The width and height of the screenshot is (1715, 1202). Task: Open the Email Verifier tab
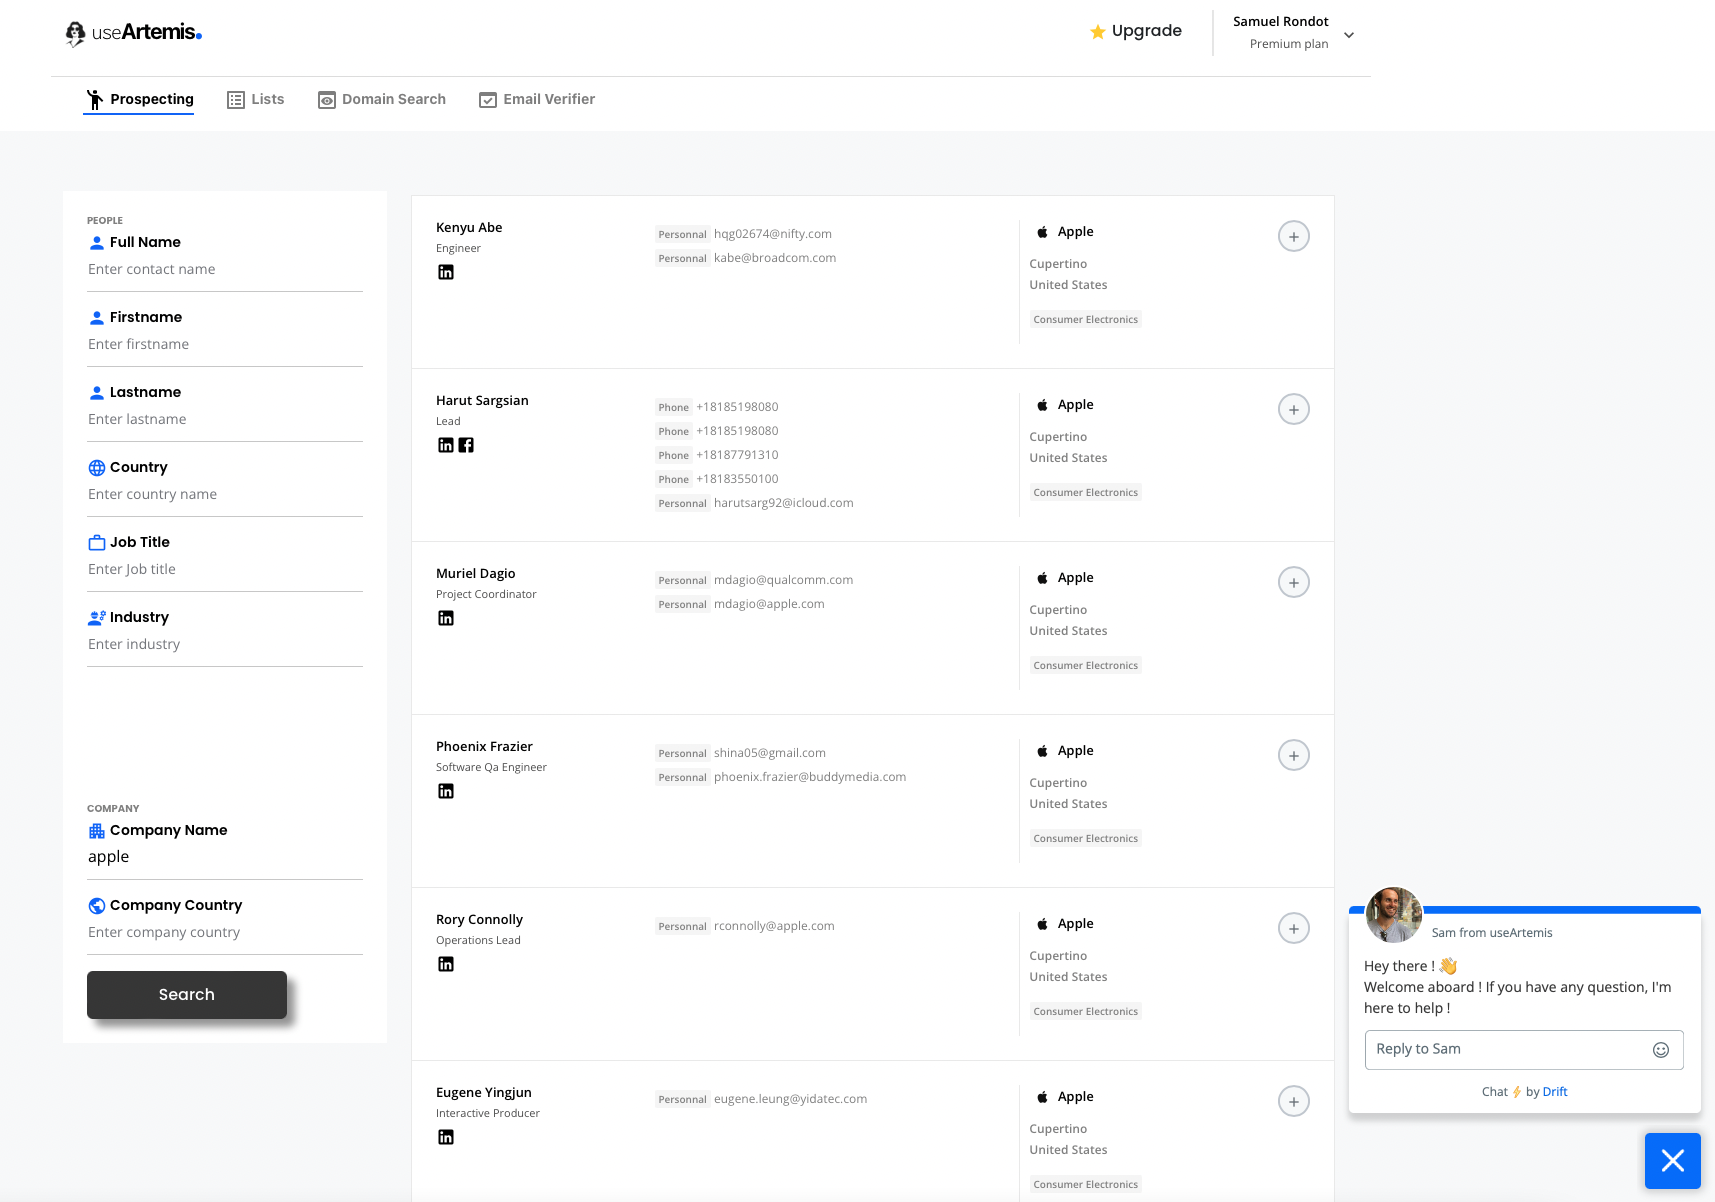point(537,99)
